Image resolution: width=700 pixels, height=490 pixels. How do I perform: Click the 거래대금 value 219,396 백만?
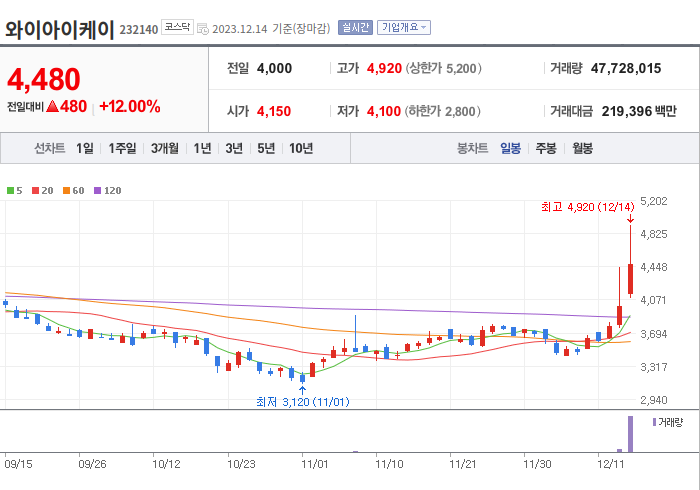coord(639,111)
